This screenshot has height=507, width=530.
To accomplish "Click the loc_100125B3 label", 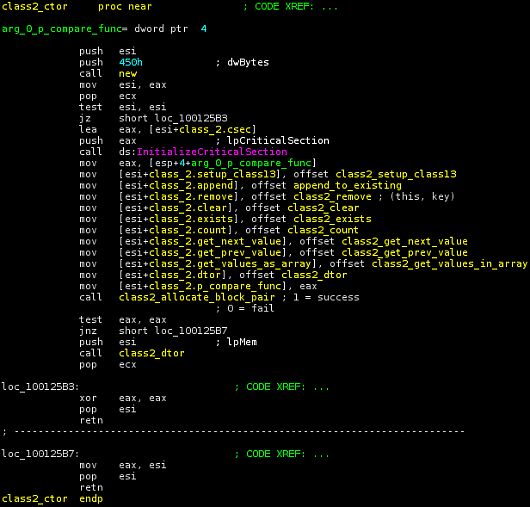I will click(x=40, y=386).
